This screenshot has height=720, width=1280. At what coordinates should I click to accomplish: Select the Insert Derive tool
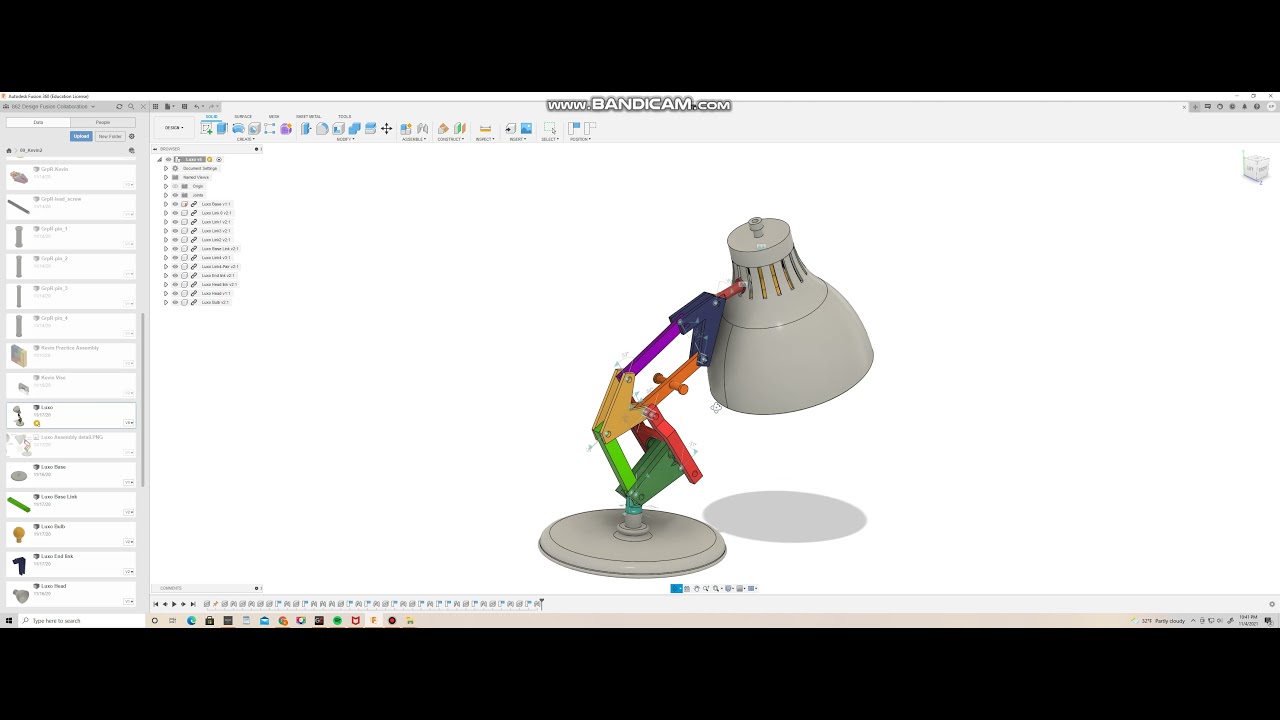(x=510, y=128)
